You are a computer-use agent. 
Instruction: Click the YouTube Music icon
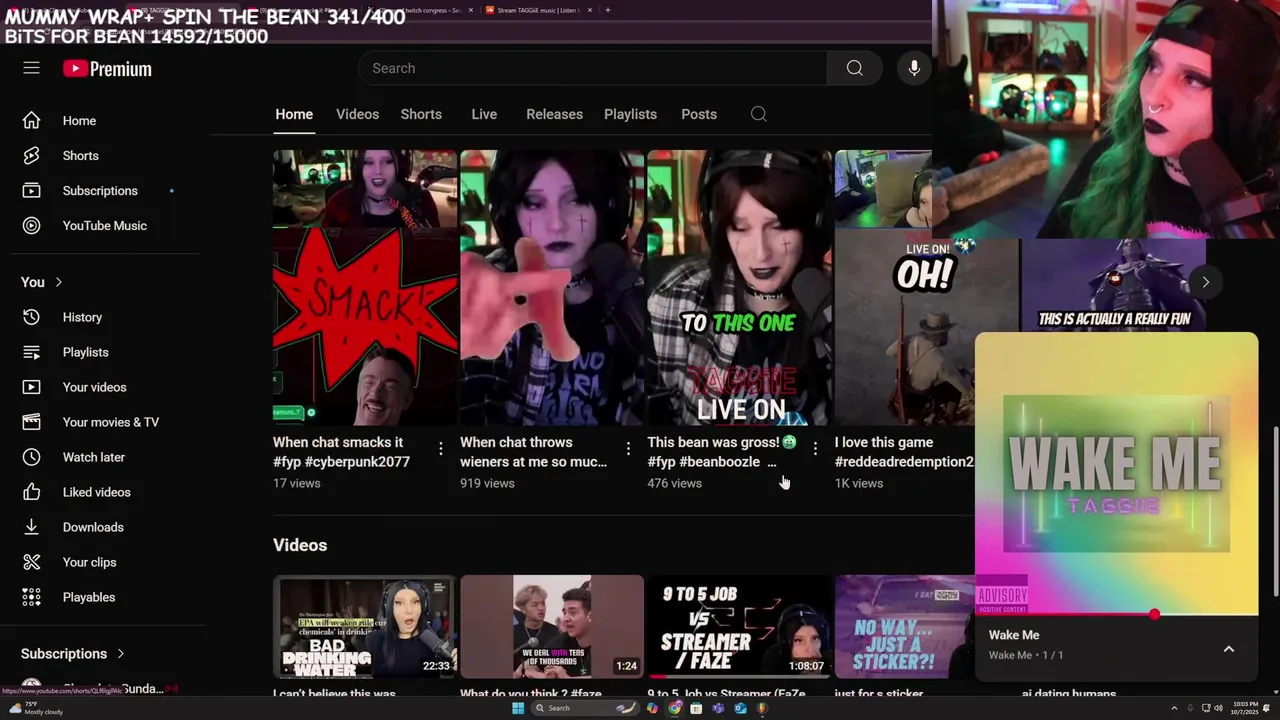point(31,226)
